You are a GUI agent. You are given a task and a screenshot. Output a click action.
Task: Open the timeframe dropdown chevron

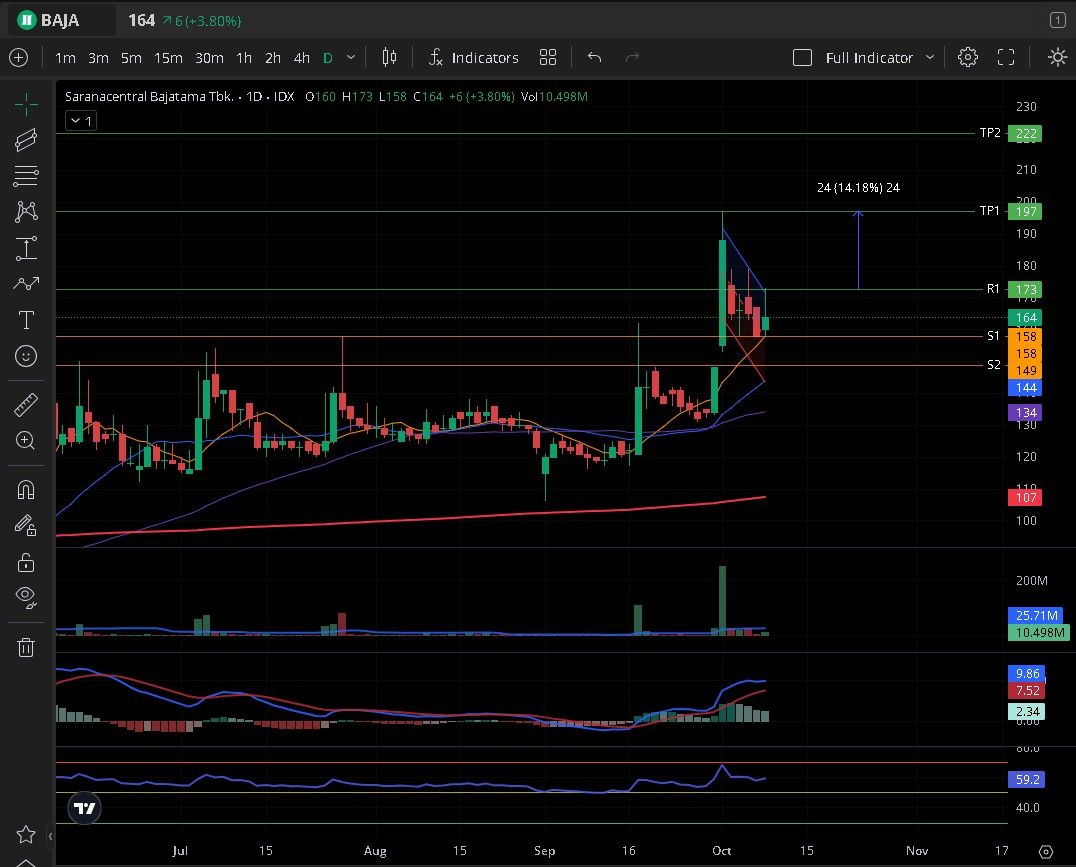click(350, 58)
